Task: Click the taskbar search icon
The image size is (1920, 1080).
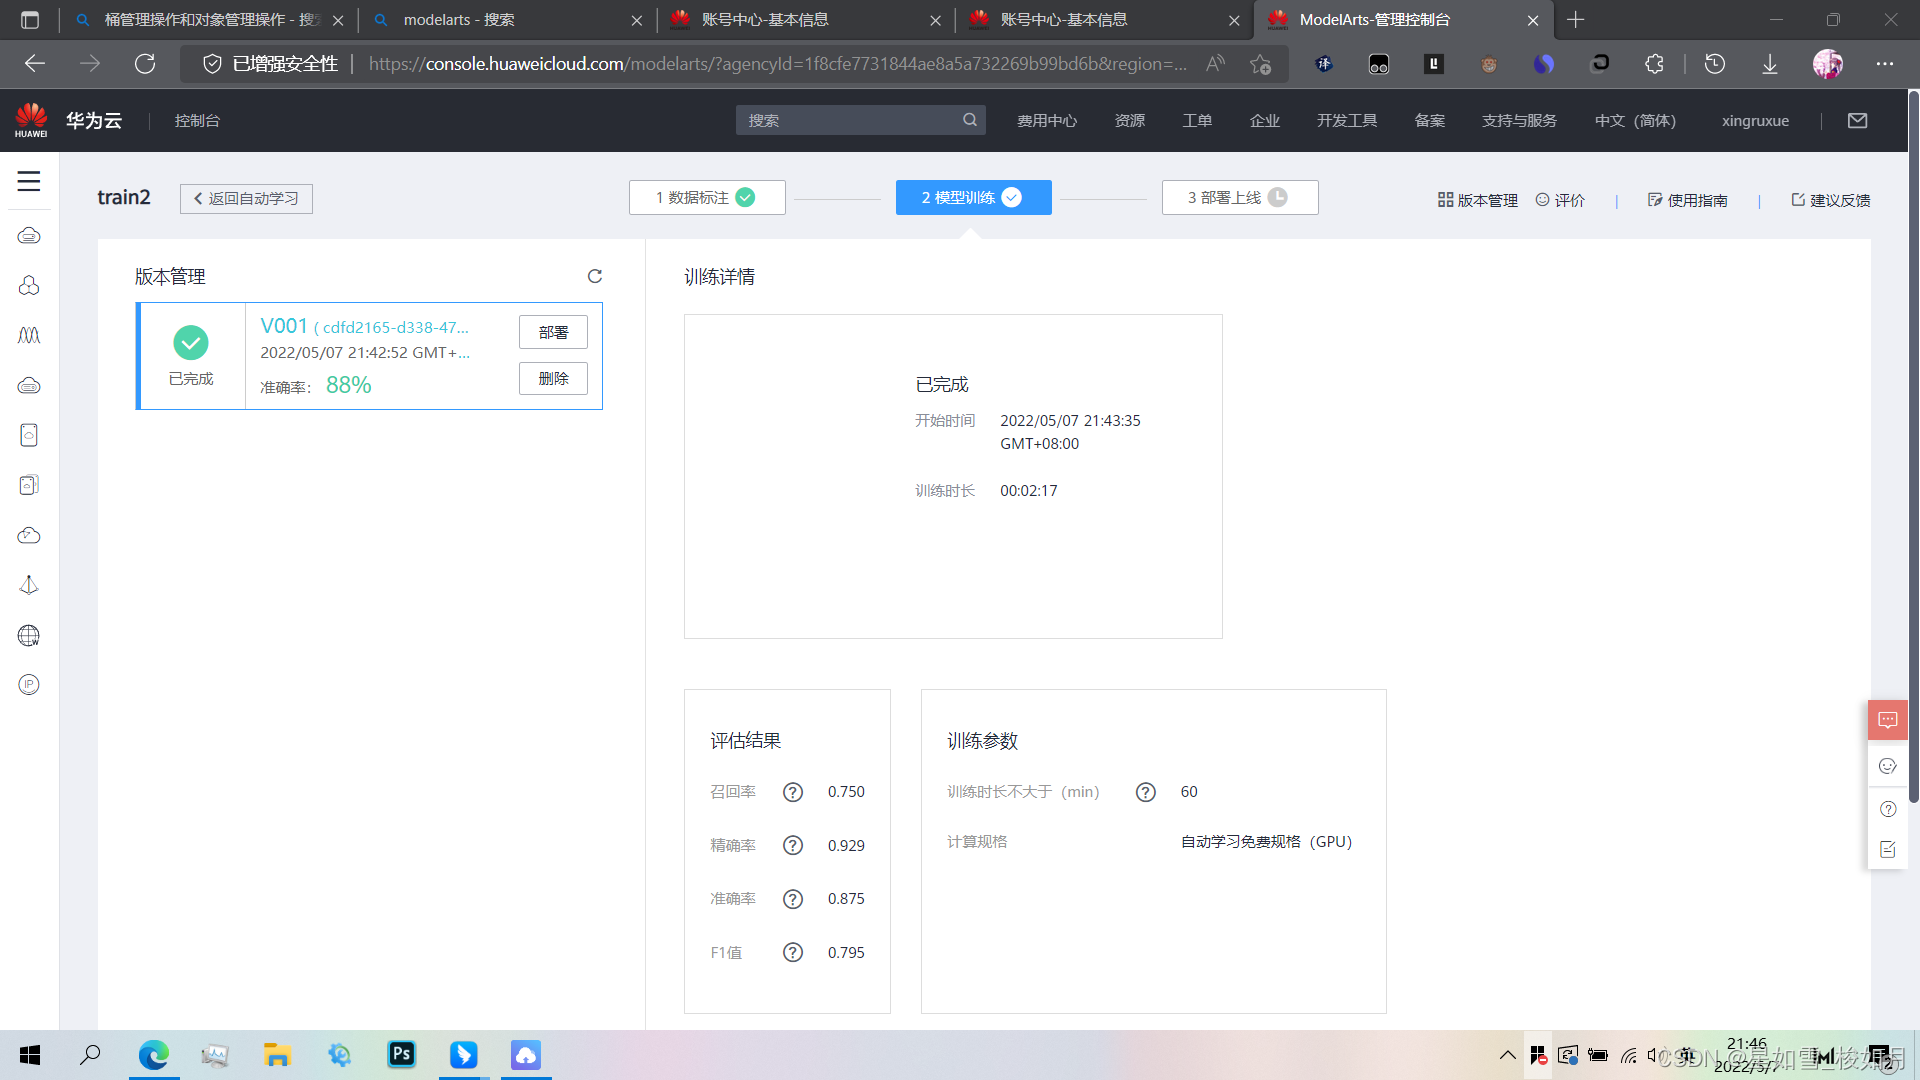Action: coord(90,1054)
